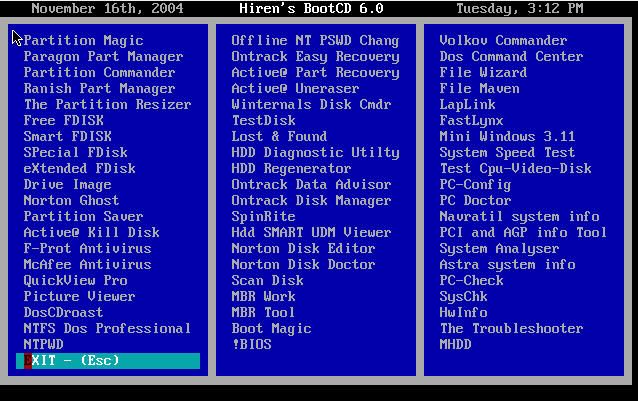Open PCI and AGP info Tool
638x401 pixels.
pos(523,232)
